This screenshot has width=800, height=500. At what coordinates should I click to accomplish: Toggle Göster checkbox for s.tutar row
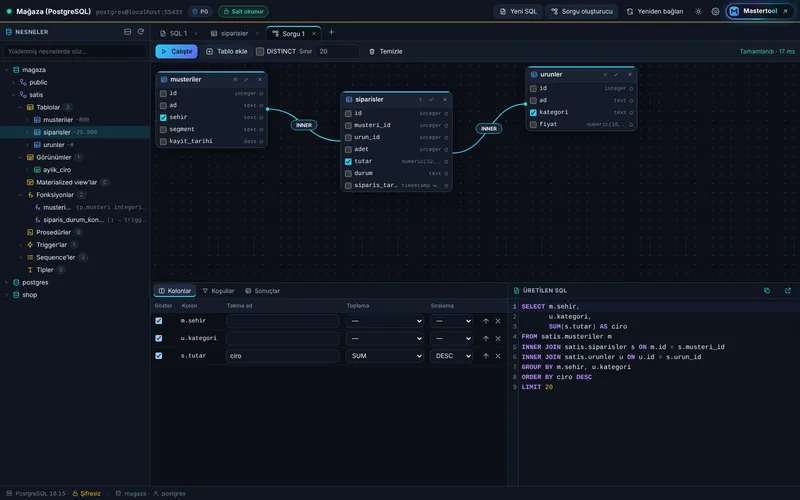tap(159, 356)
